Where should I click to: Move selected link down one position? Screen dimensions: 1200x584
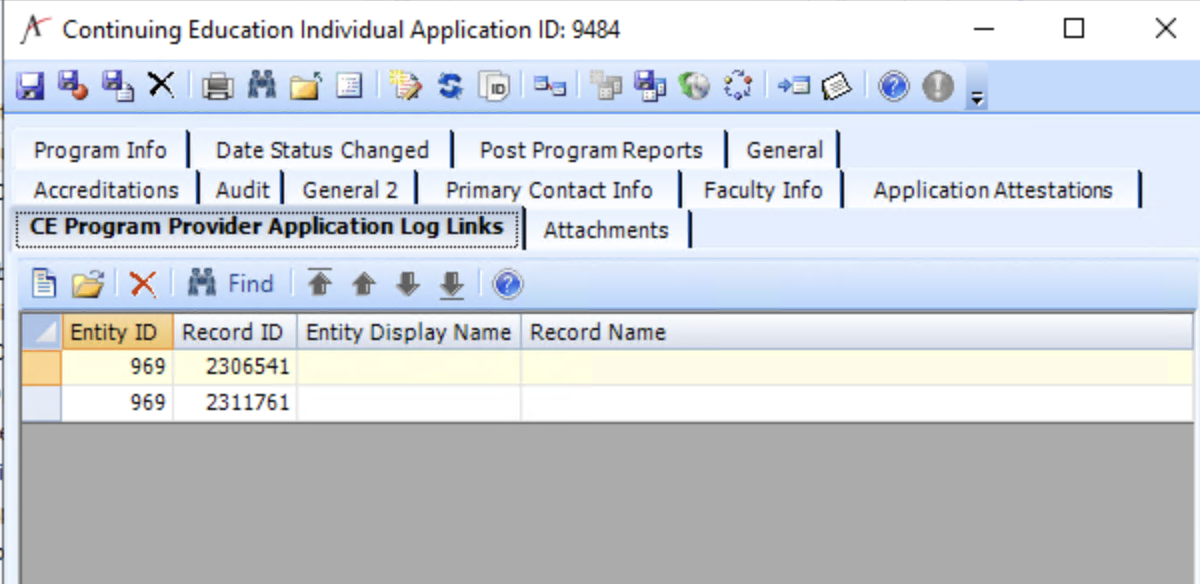tap(407, 283)
